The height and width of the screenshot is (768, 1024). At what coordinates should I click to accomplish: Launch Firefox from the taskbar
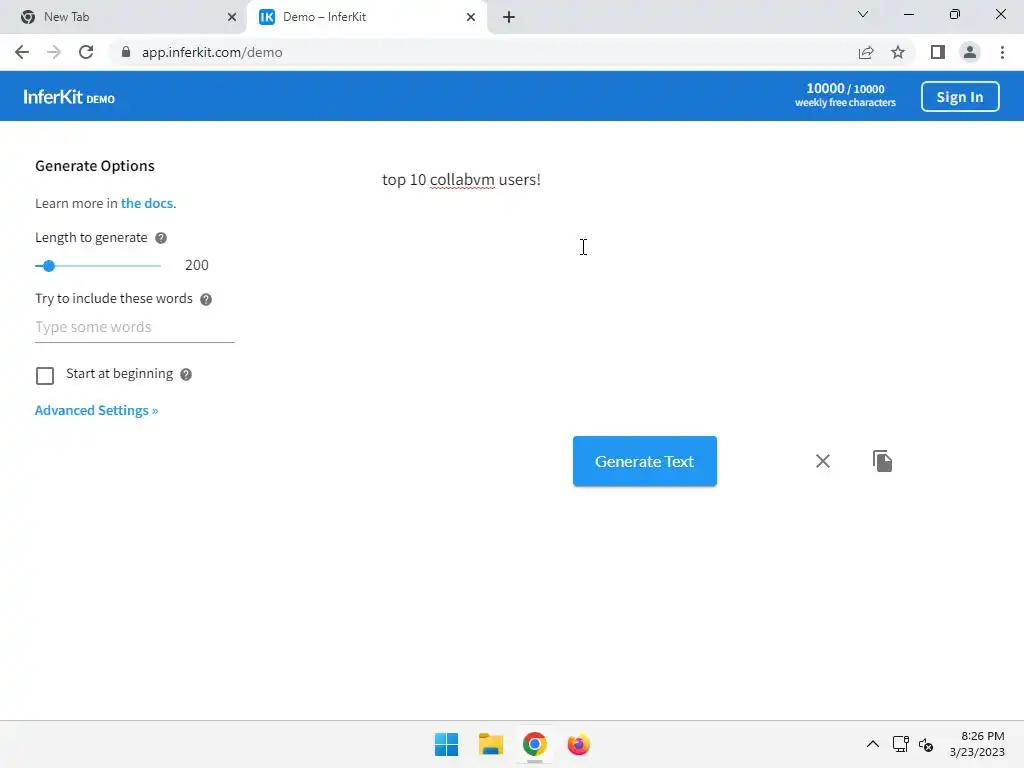click(x=578, y=744)
